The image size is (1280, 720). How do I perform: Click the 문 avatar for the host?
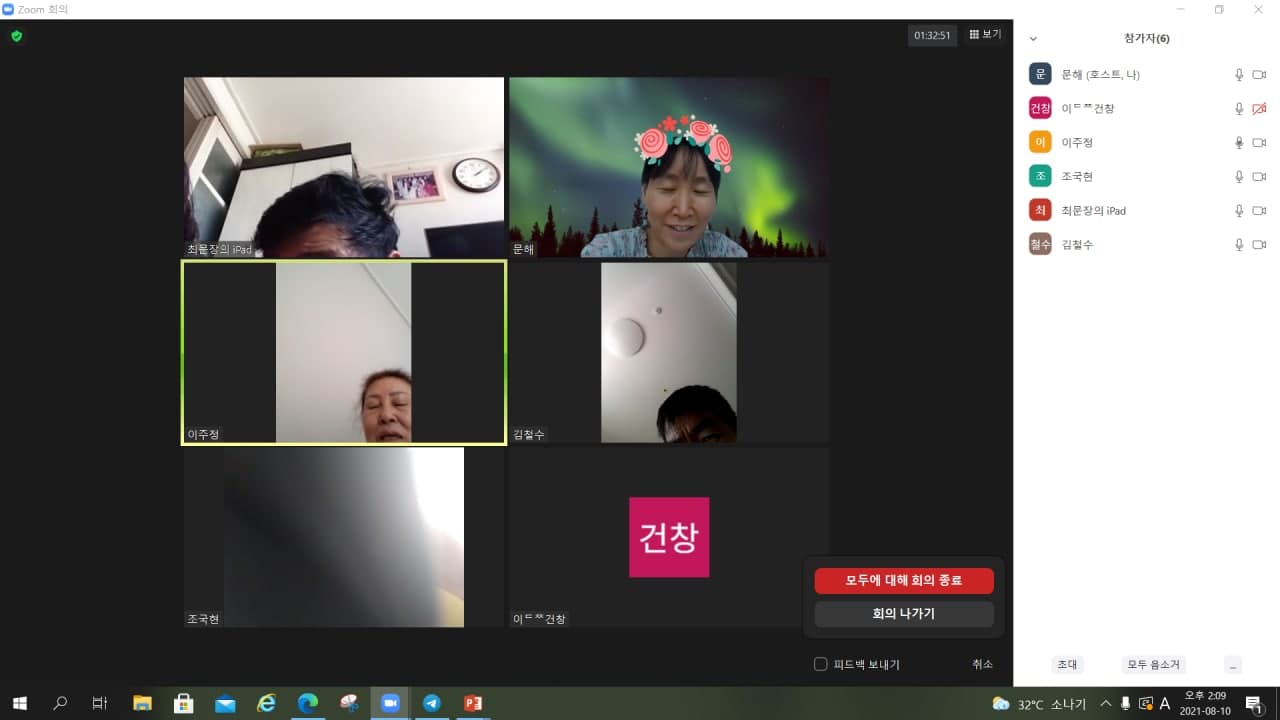click(1040, 74)
